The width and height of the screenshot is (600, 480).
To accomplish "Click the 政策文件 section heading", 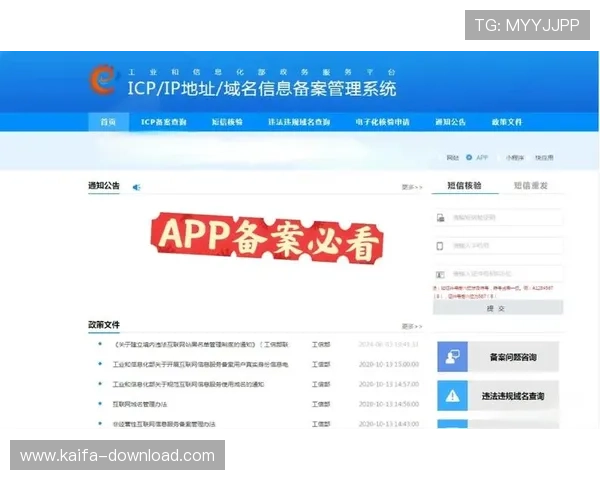I will 104,325.
